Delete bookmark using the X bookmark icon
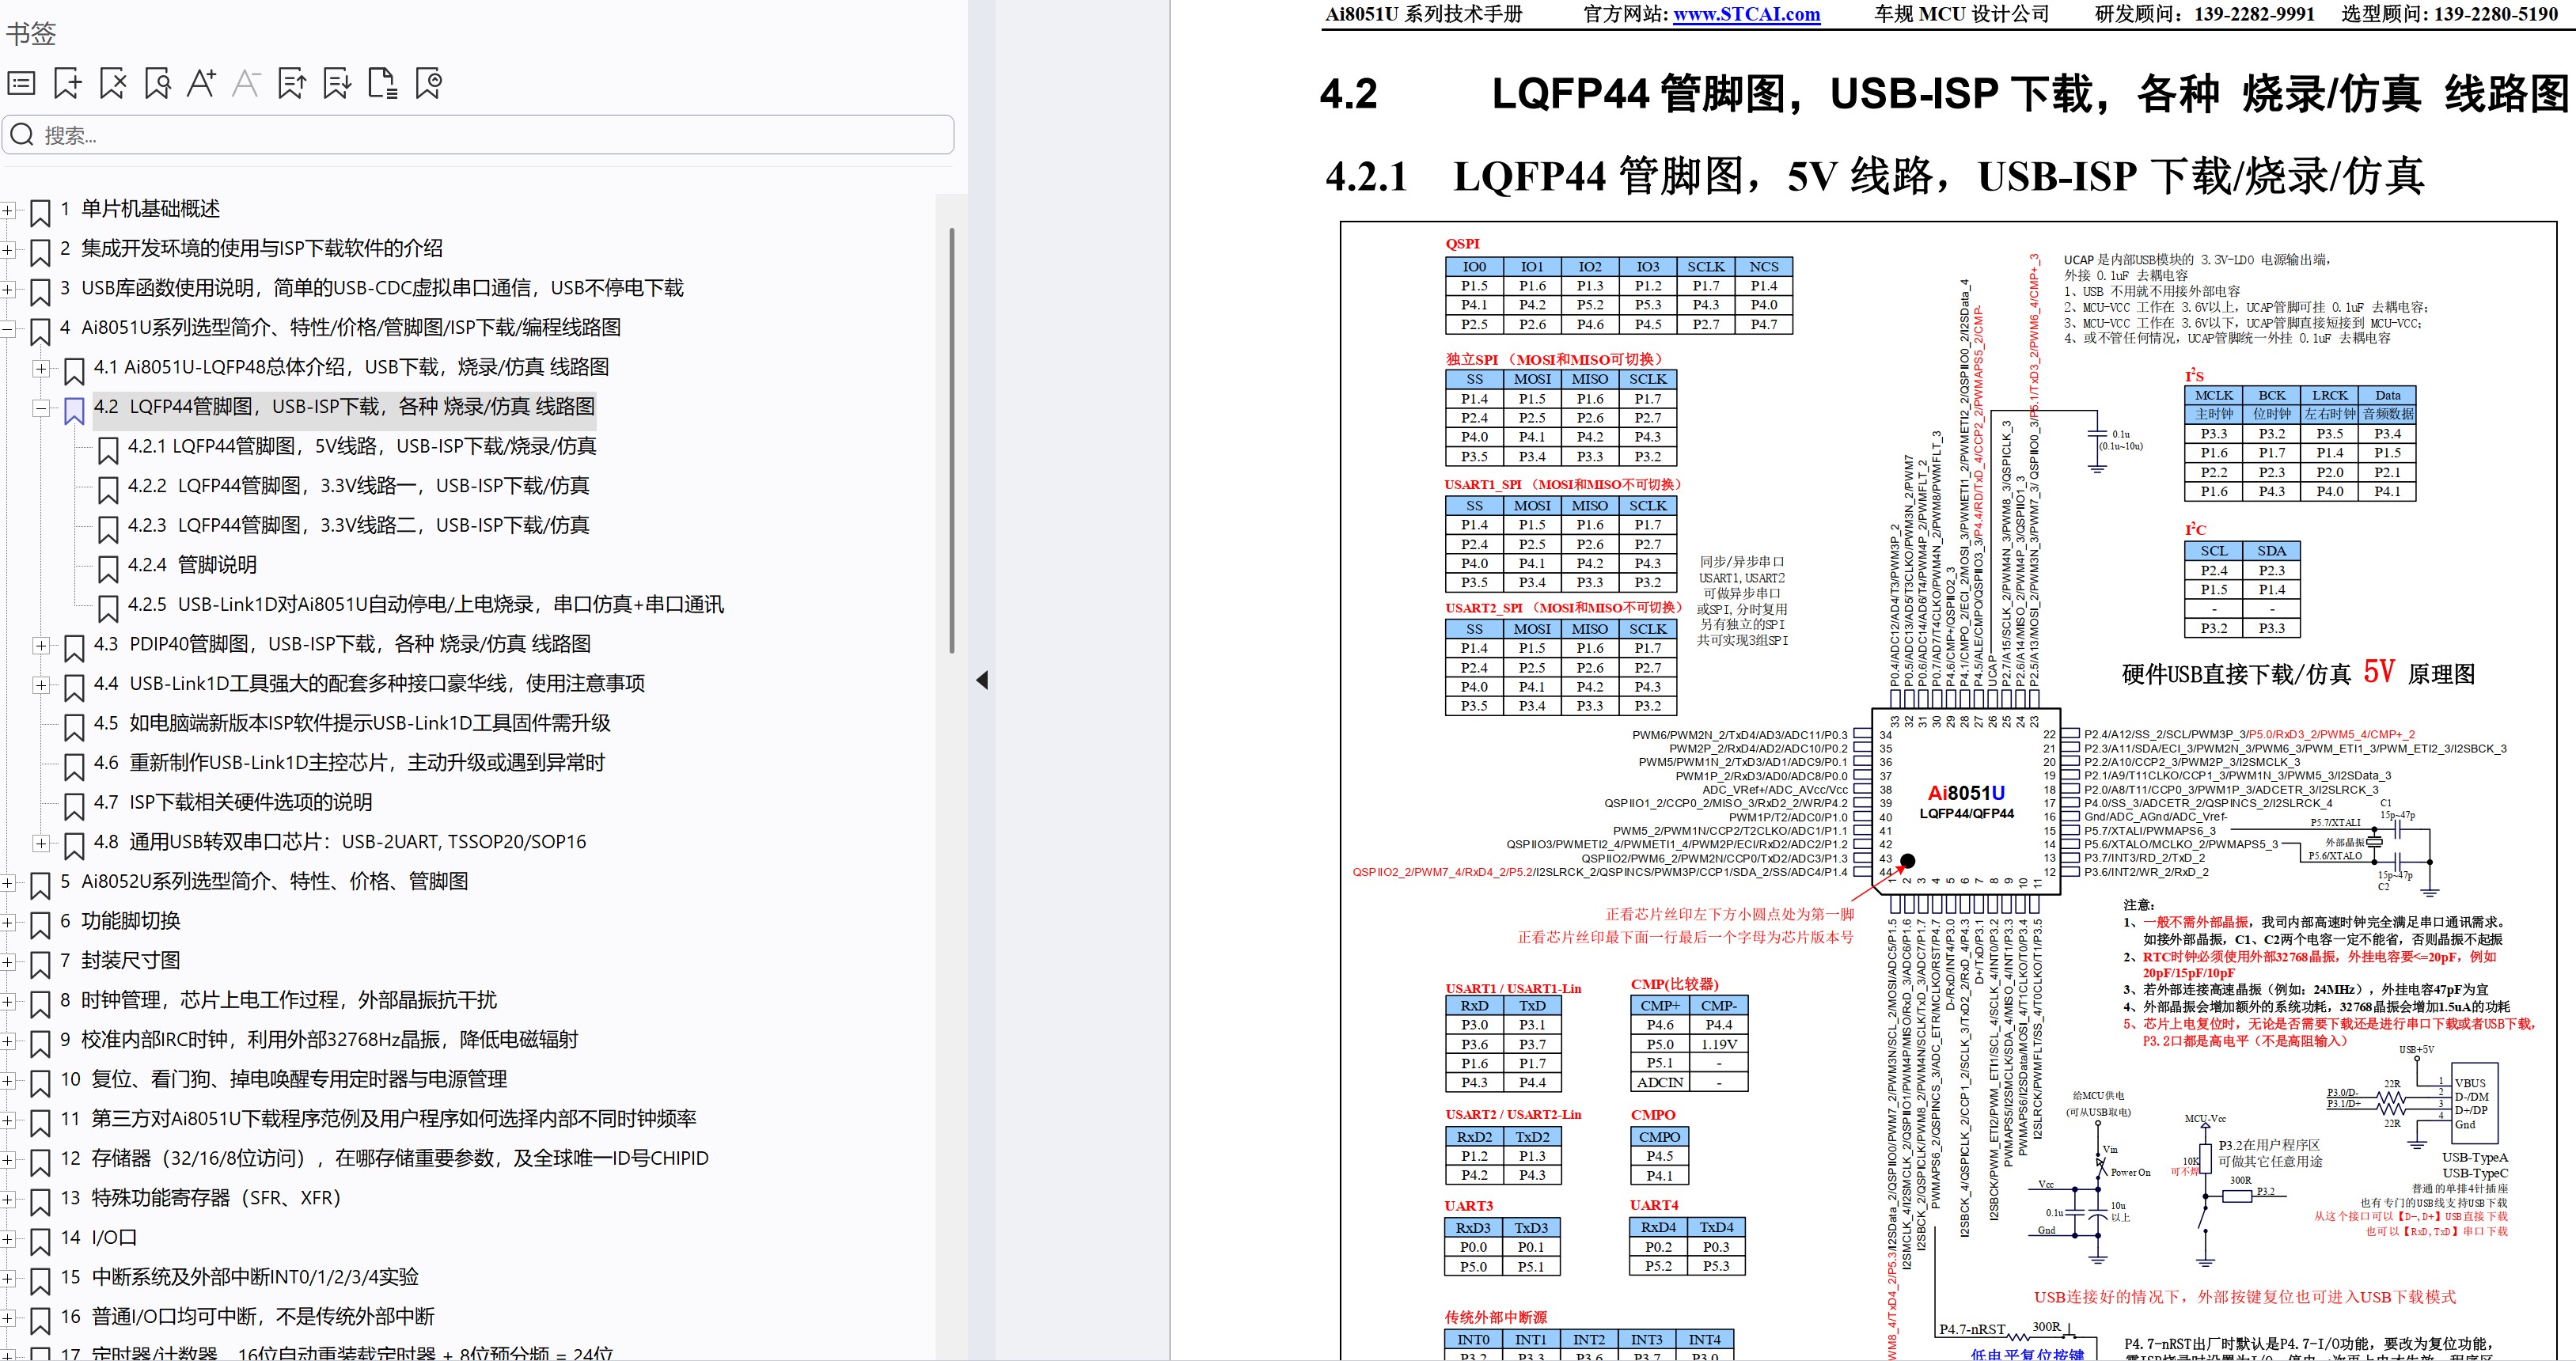This screenshot has width=2576, height=1361. (113, 83)
